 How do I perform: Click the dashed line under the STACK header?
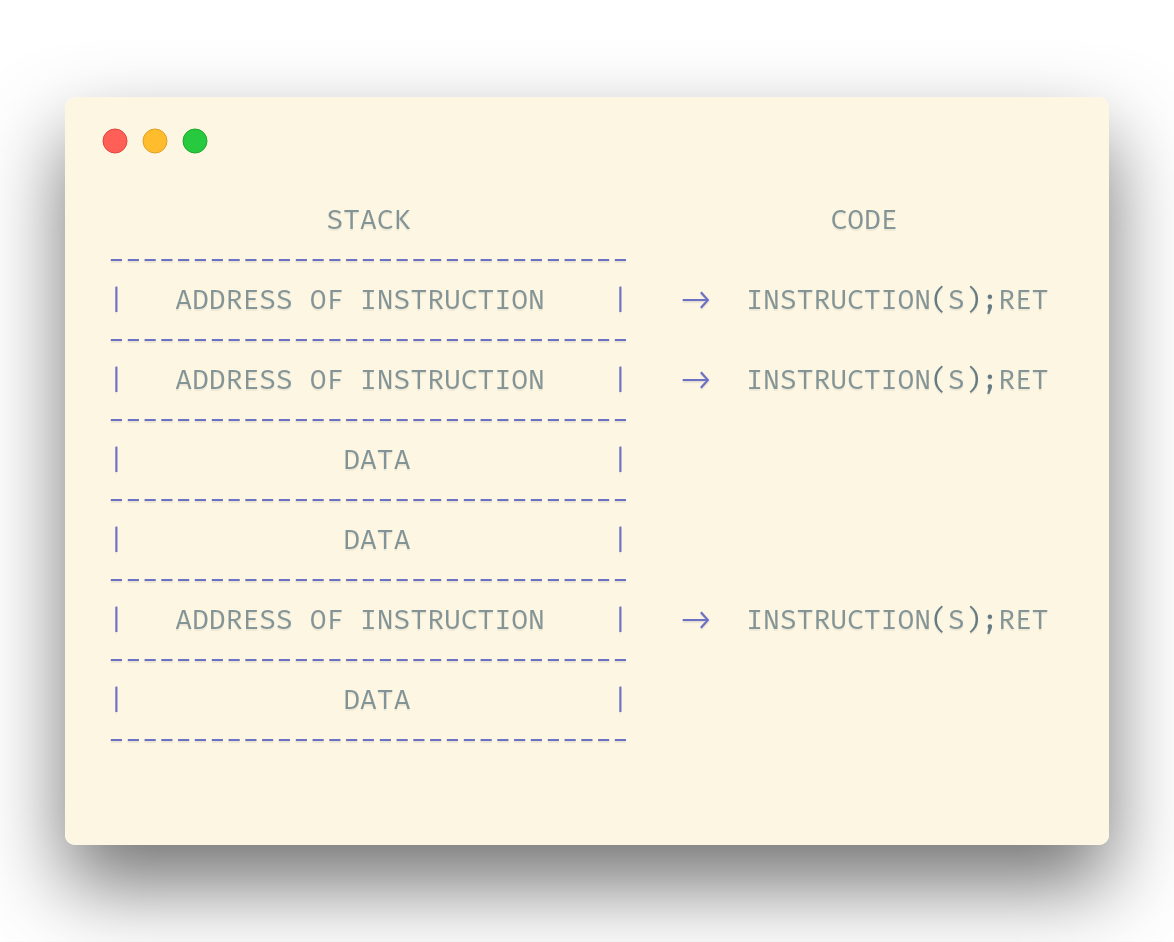pyautogui.click(x=368, y=261)
